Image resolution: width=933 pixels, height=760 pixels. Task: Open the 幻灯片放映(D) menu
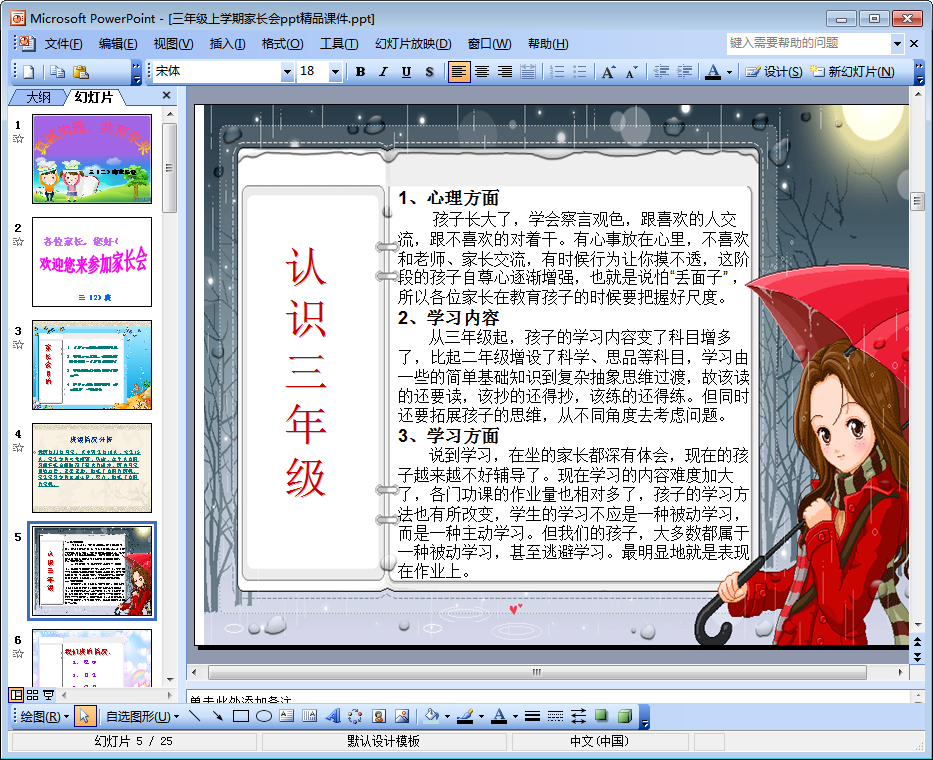(413, 44)
